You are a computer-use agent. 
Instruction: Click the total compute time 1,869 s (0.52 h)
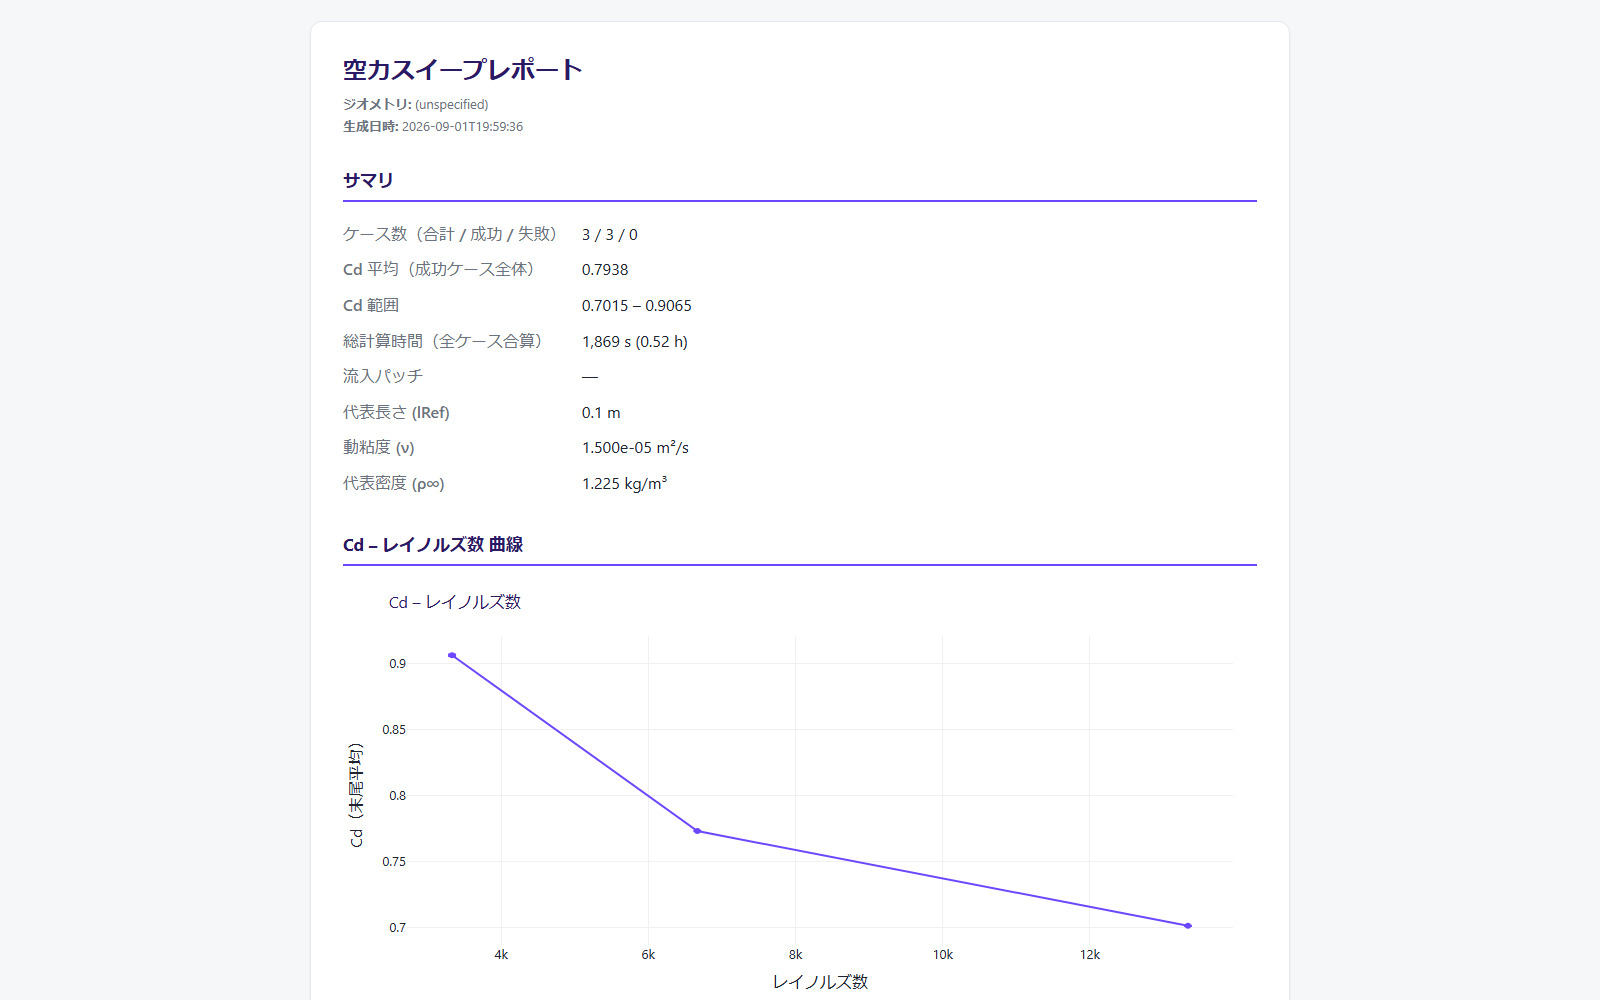(635, 341)
